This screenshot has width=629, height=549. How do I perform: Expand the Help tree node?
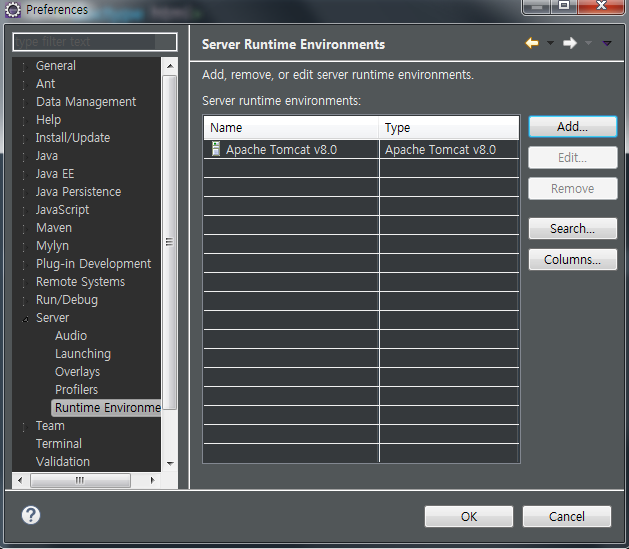[x=25, y=121]
